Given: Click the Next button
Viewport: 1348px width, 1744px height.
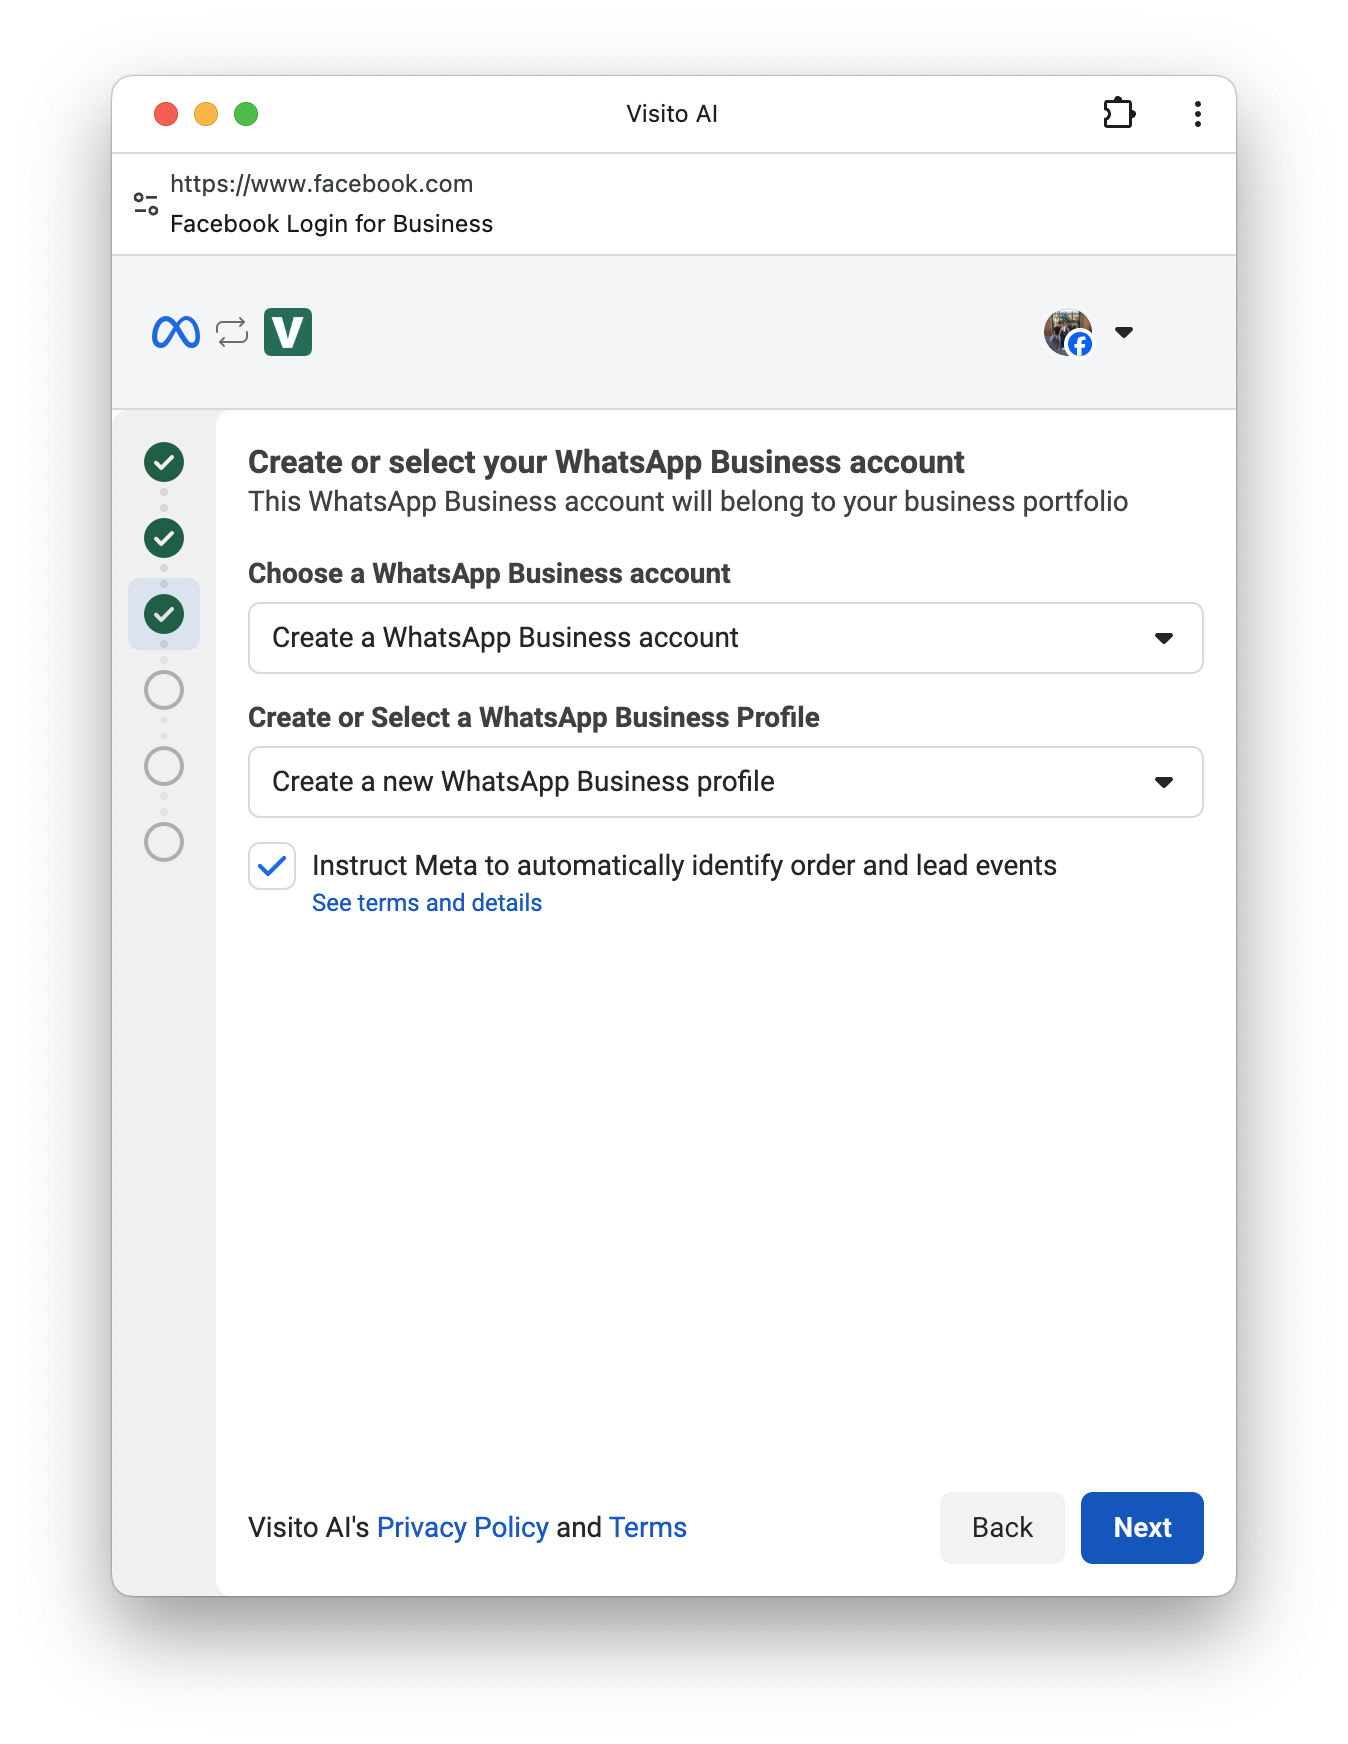Looking at the screenshot, I should (1142, 1528).
